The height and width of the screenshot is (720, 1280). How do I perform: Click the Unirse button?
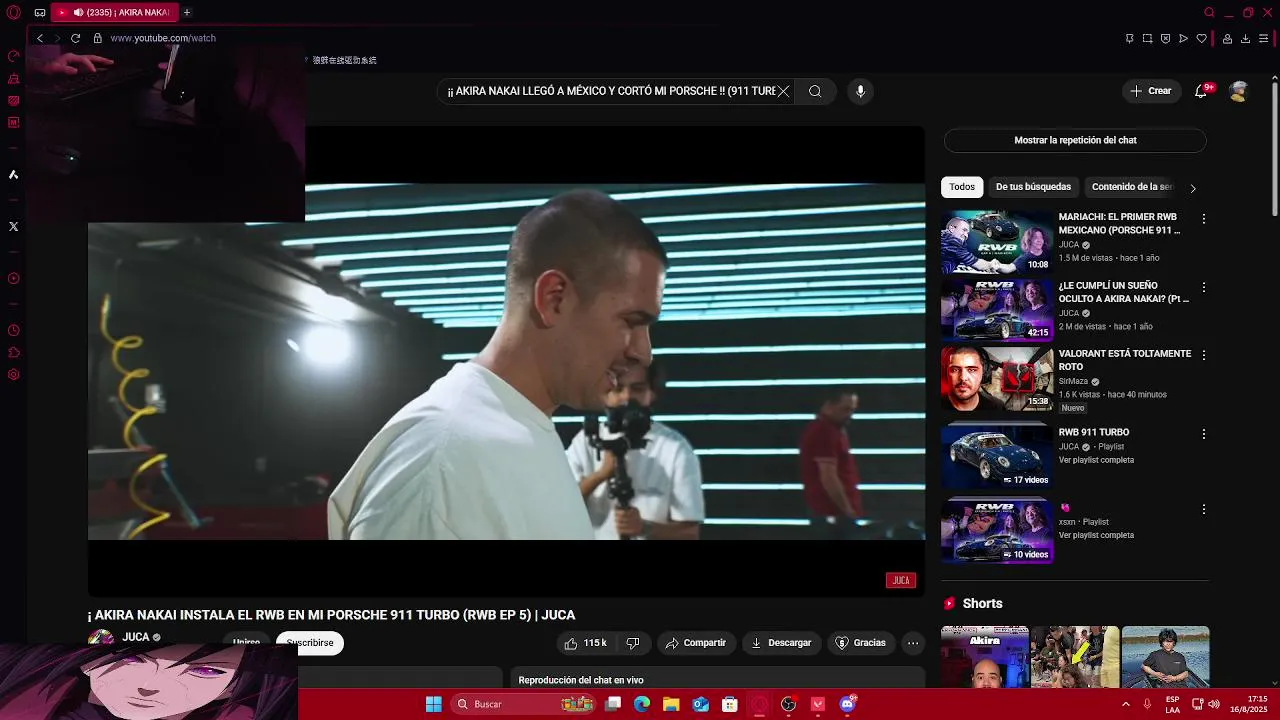pos(247,643)
